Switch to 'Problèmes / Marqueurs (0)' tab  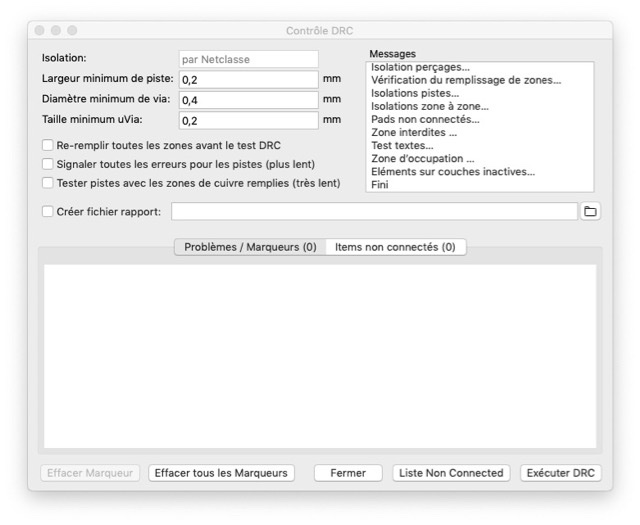pos(250,247)
